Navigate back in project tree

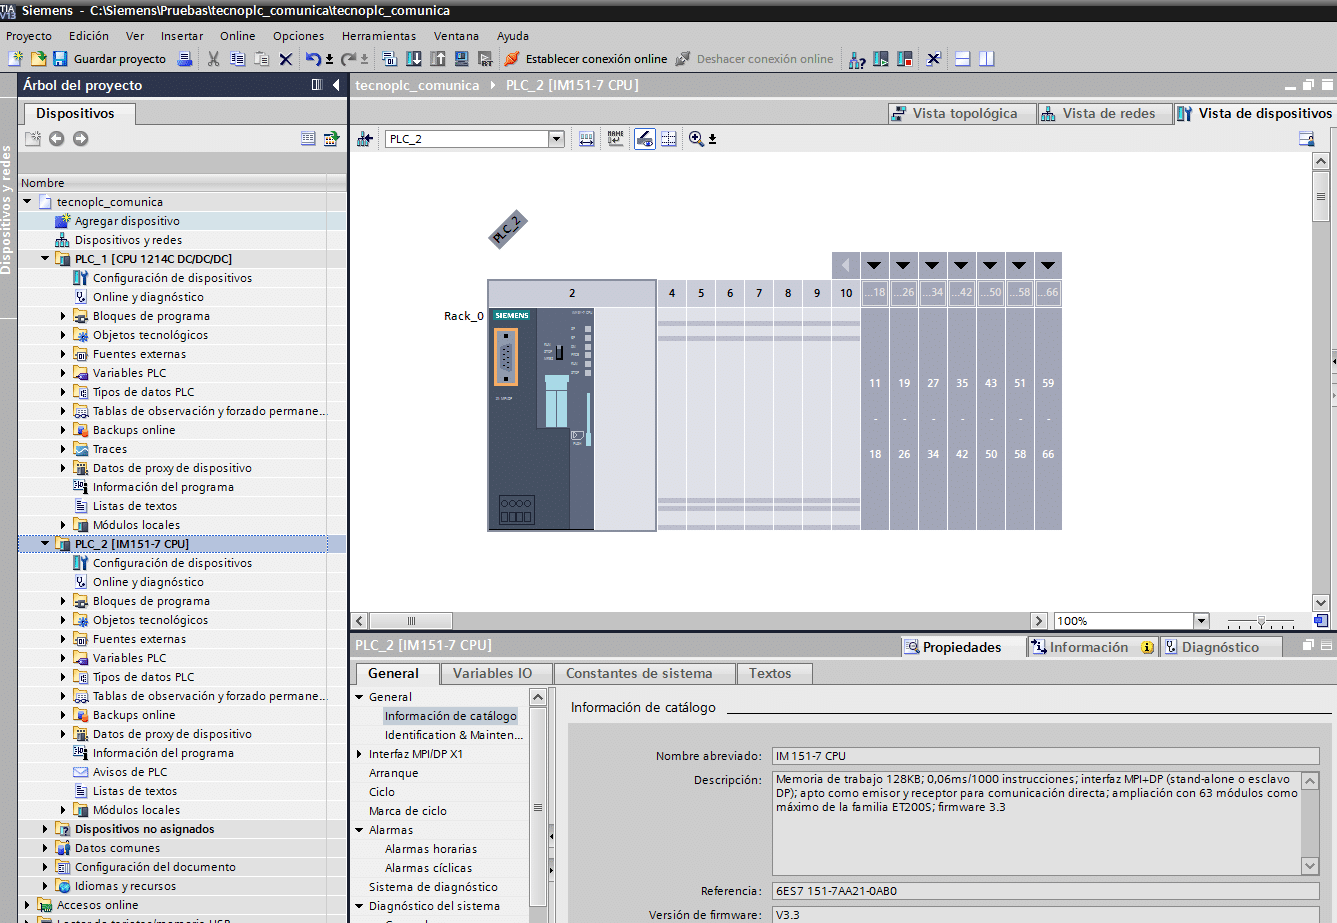click(x=57, y=139)
